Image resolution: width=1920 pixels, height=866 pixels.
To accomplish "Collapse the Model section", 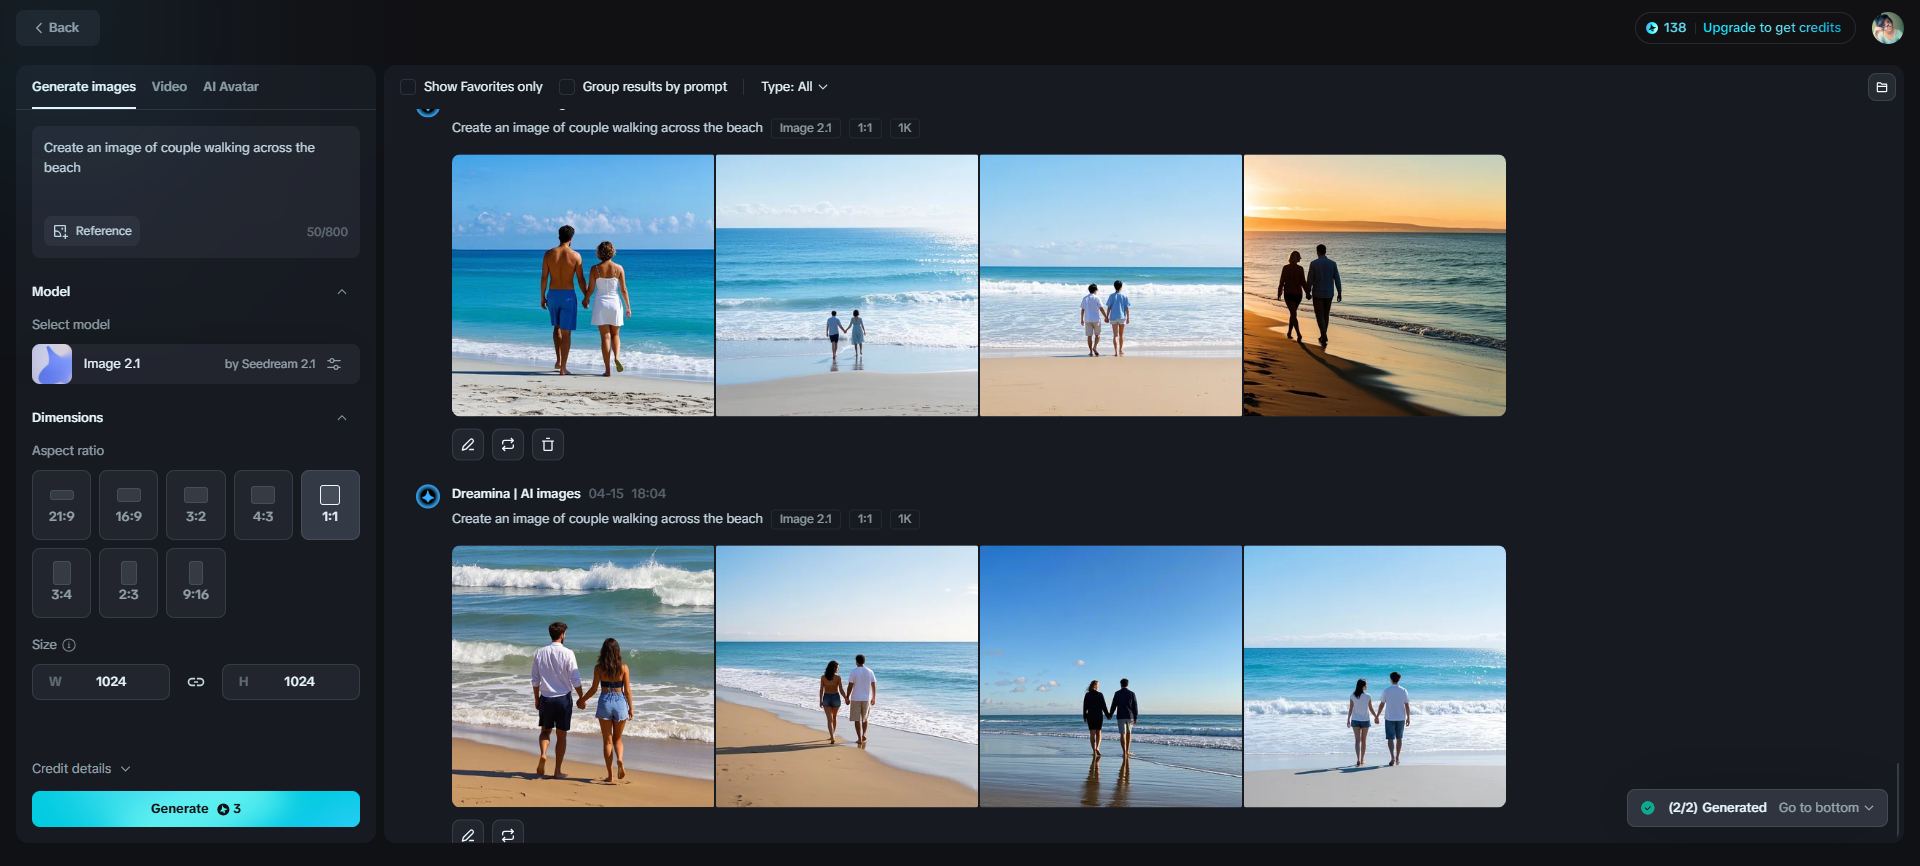I will (342, 292).
